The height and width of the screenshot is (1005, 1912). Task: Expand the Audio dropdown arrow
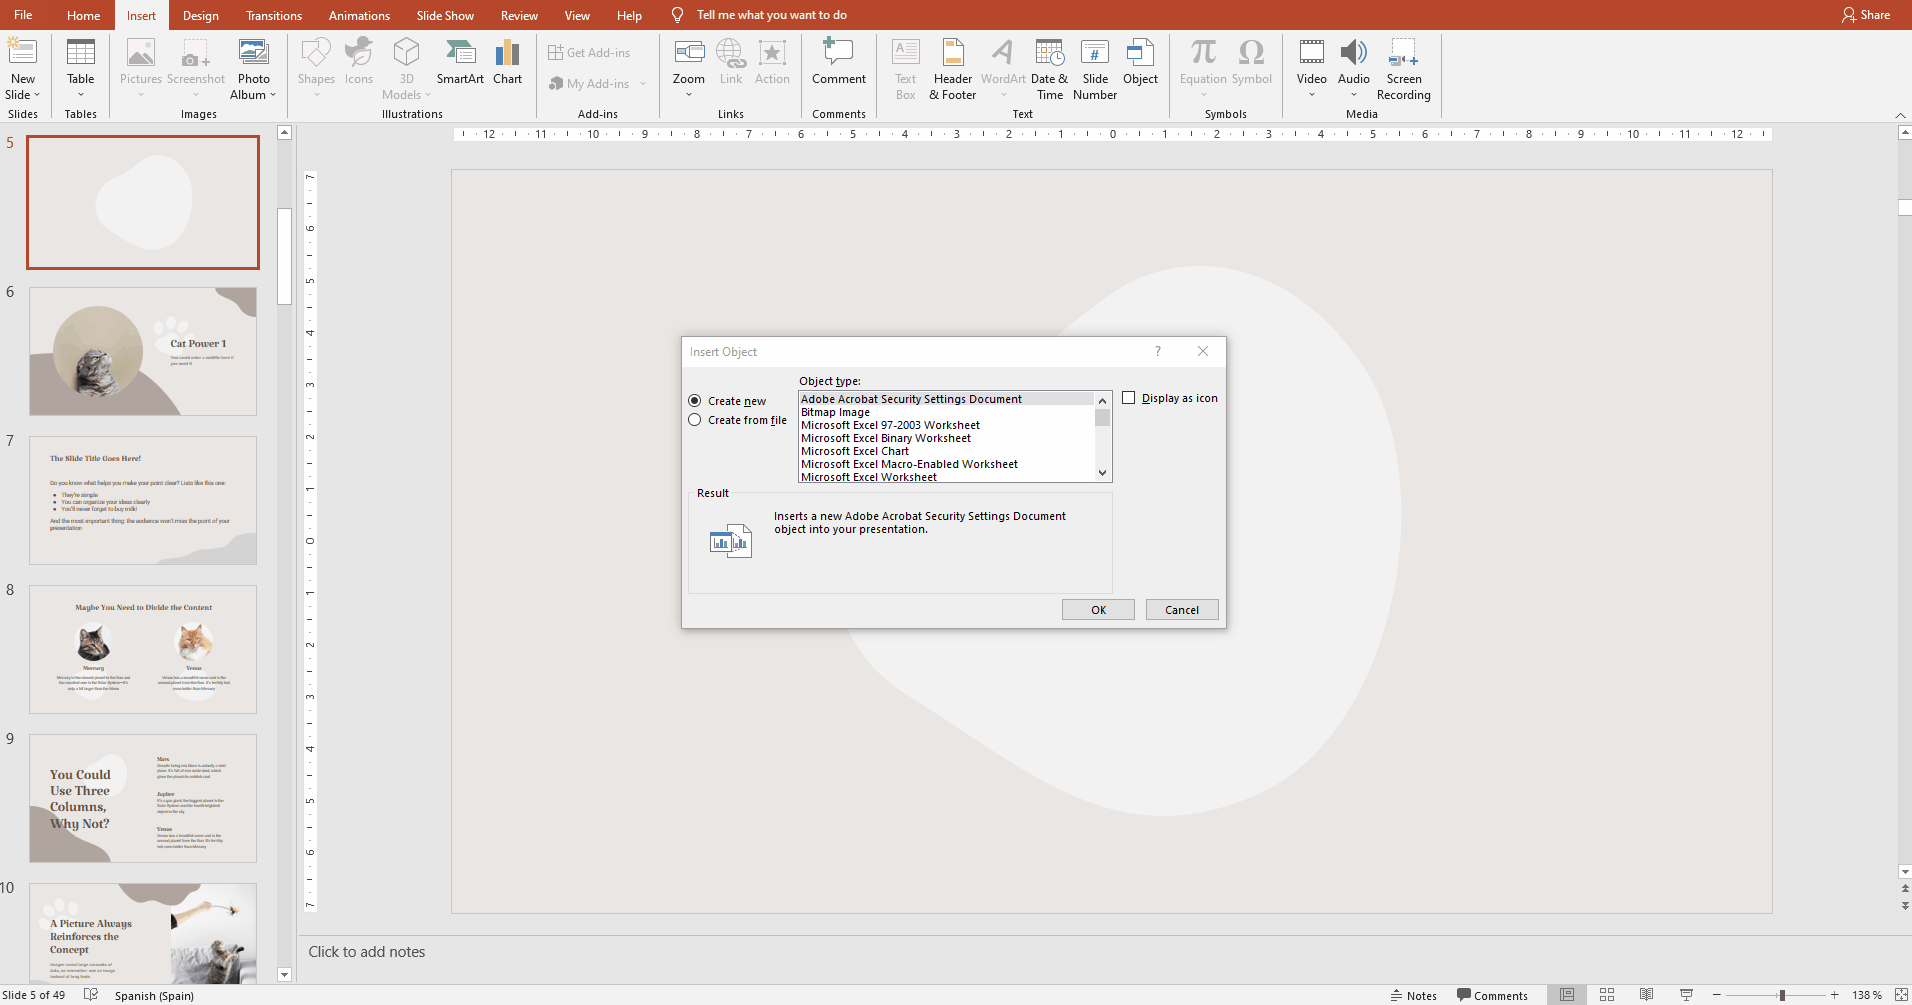point(1354,95)
